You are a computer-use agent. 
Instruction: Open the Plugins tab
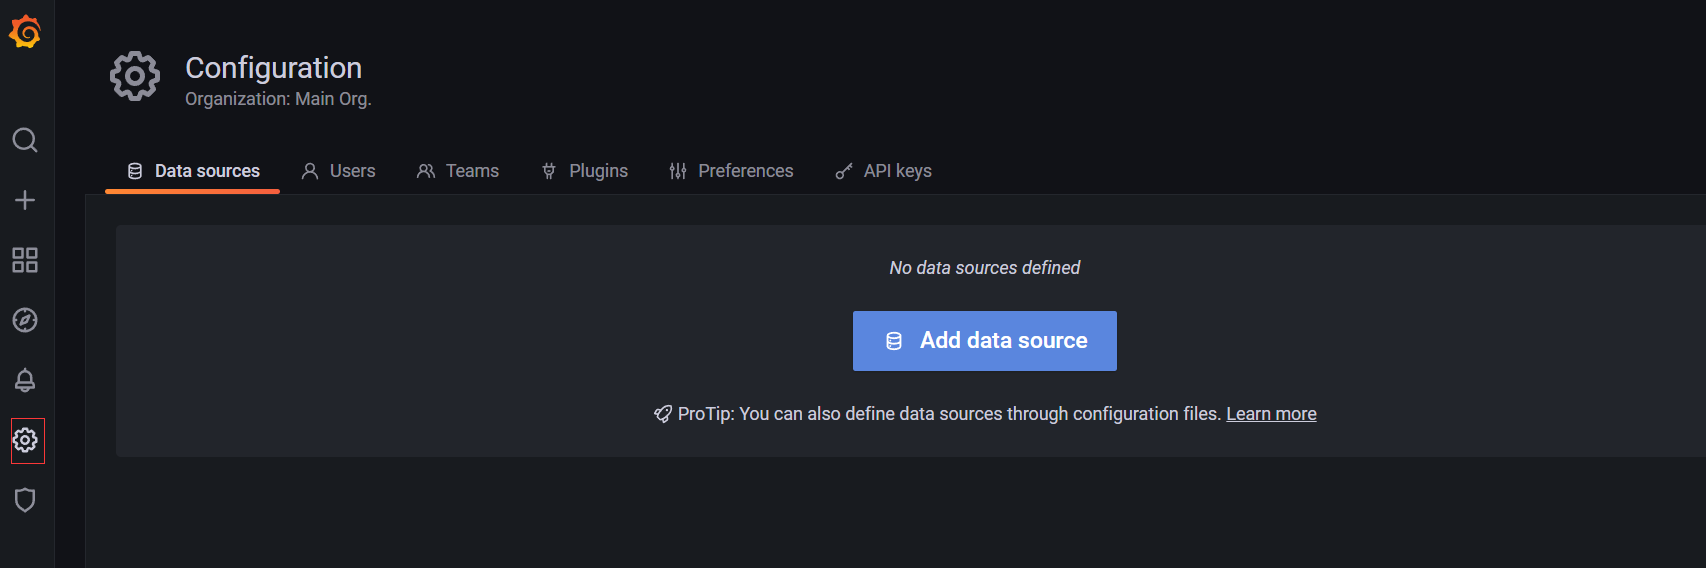(x=584, y=171)
